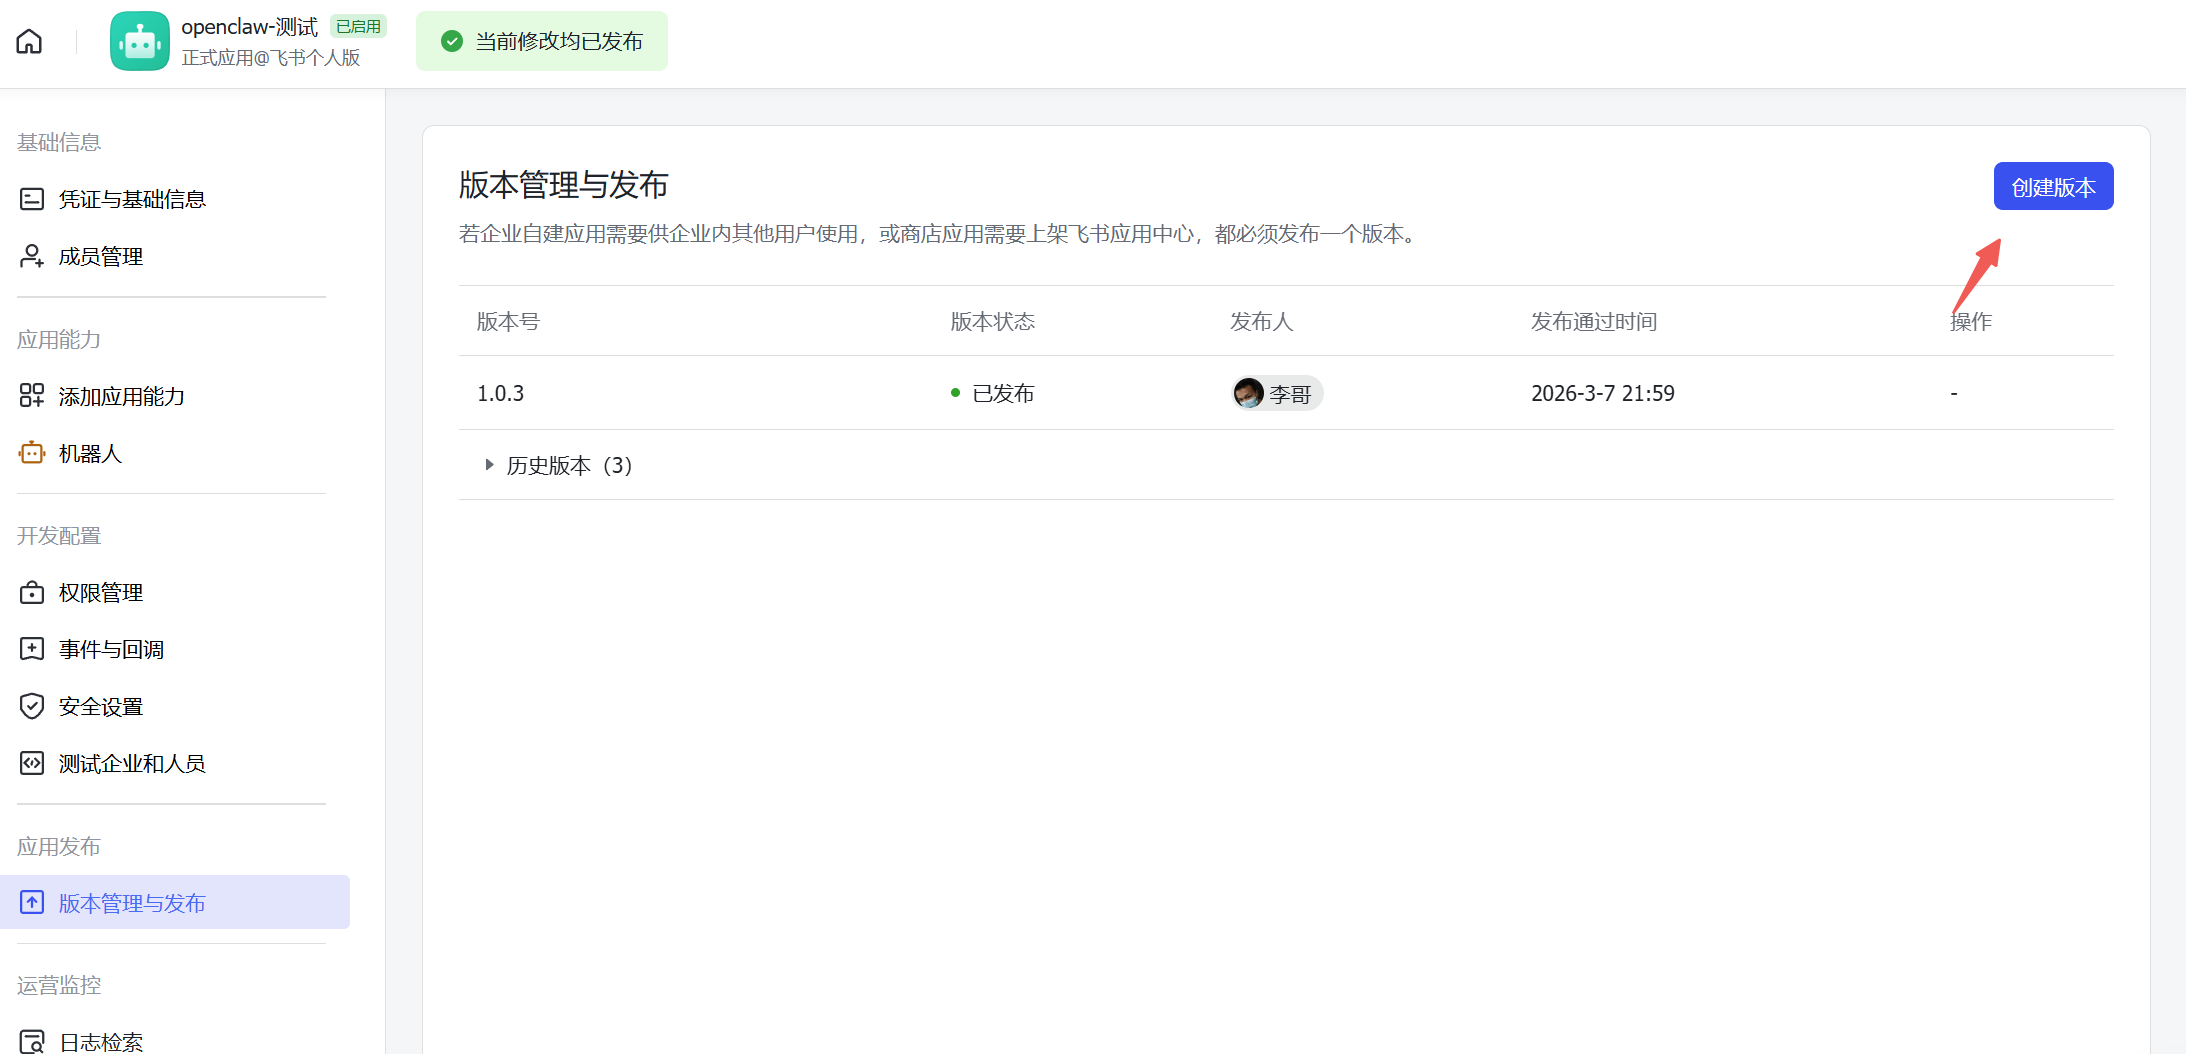Click the 机器人 robot icon in sidebar

(x=32, y=453)
